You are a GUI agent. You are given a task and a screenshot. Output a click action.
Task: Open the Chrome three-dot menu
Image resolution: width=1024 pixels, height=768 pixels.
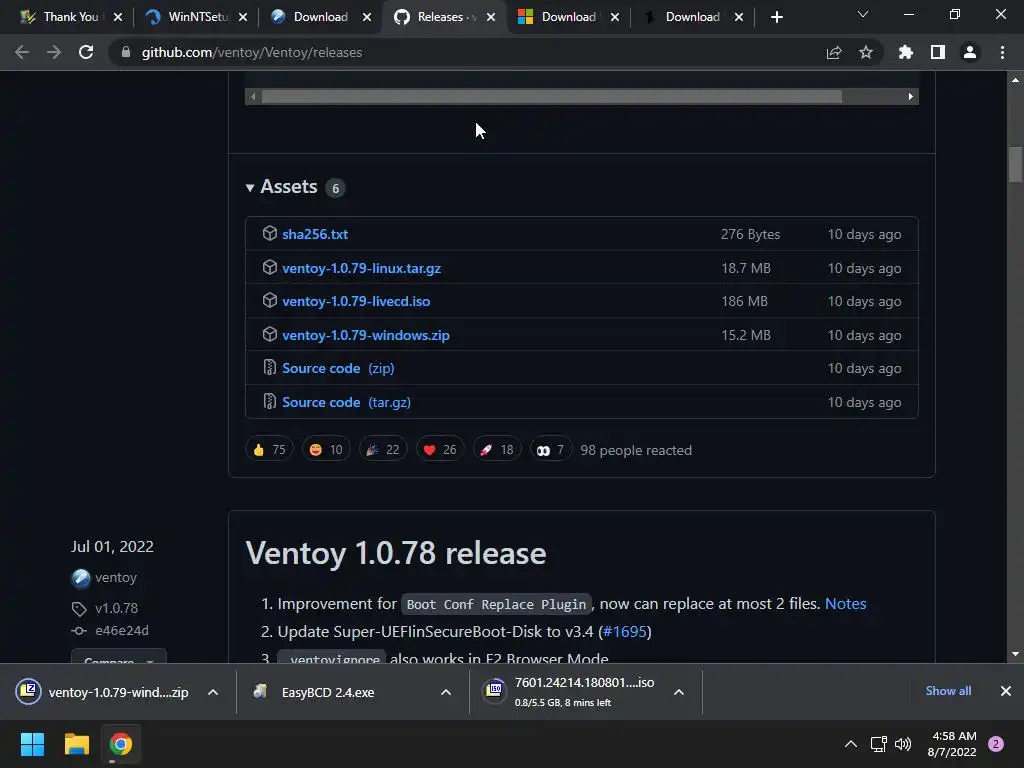[x=1002, y=52]
